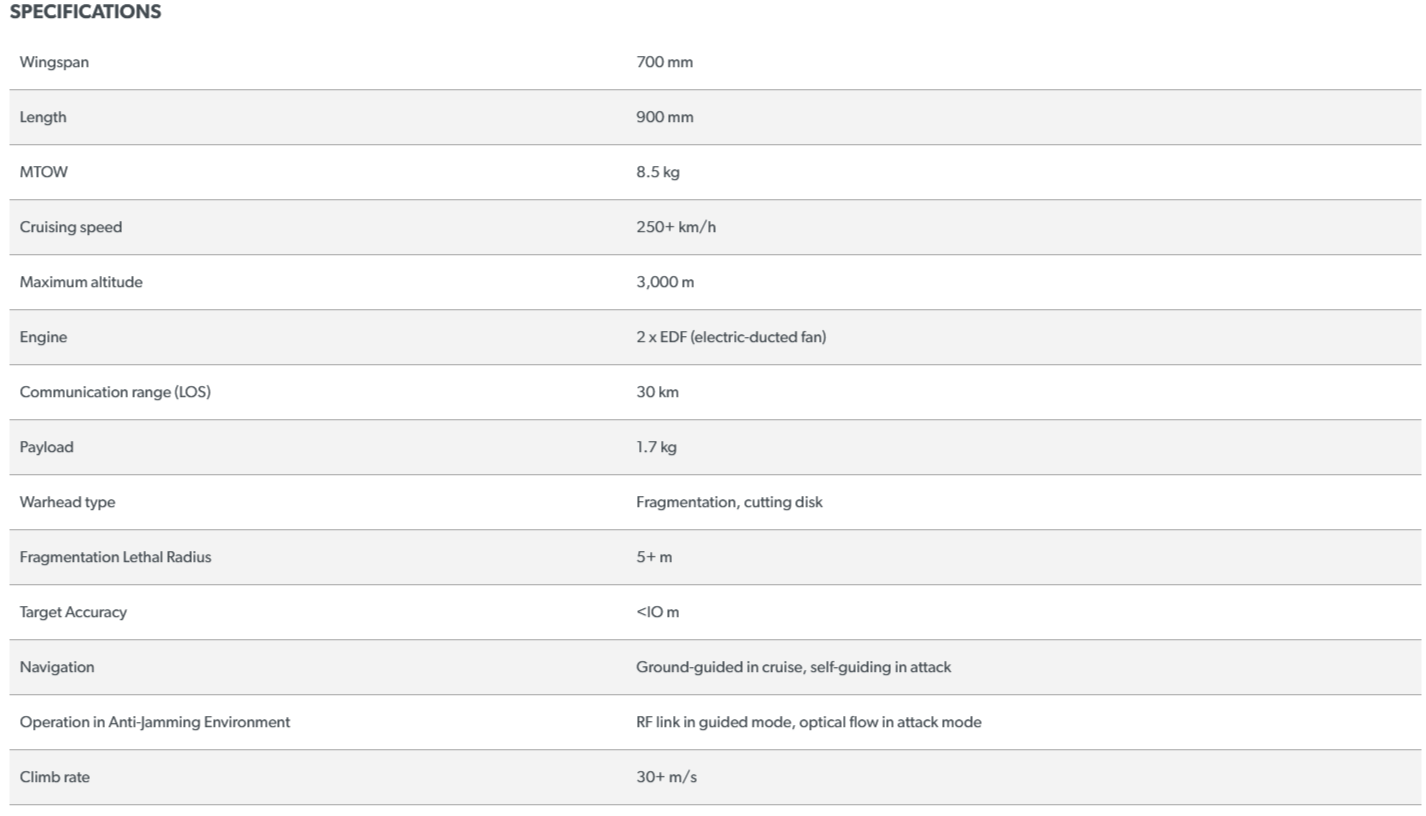Select the 30+ m/s climb rate value

666,777
